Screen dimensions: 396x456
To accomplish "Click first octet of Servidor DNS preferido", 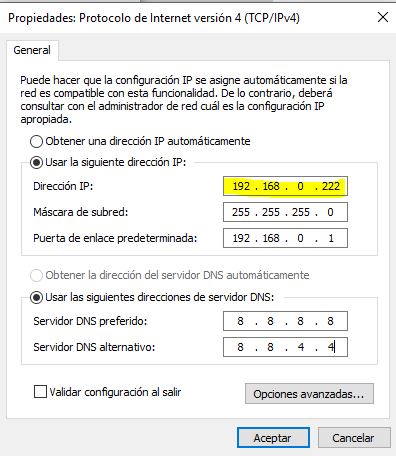I will [240, 321].
